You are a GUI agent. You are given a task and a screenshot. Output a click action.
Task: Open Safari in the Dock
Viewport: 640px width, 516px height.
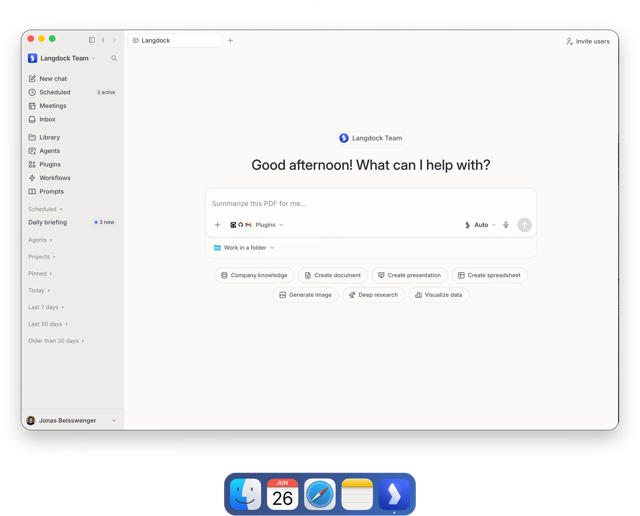pyautogui.click(x=320, y=494)
